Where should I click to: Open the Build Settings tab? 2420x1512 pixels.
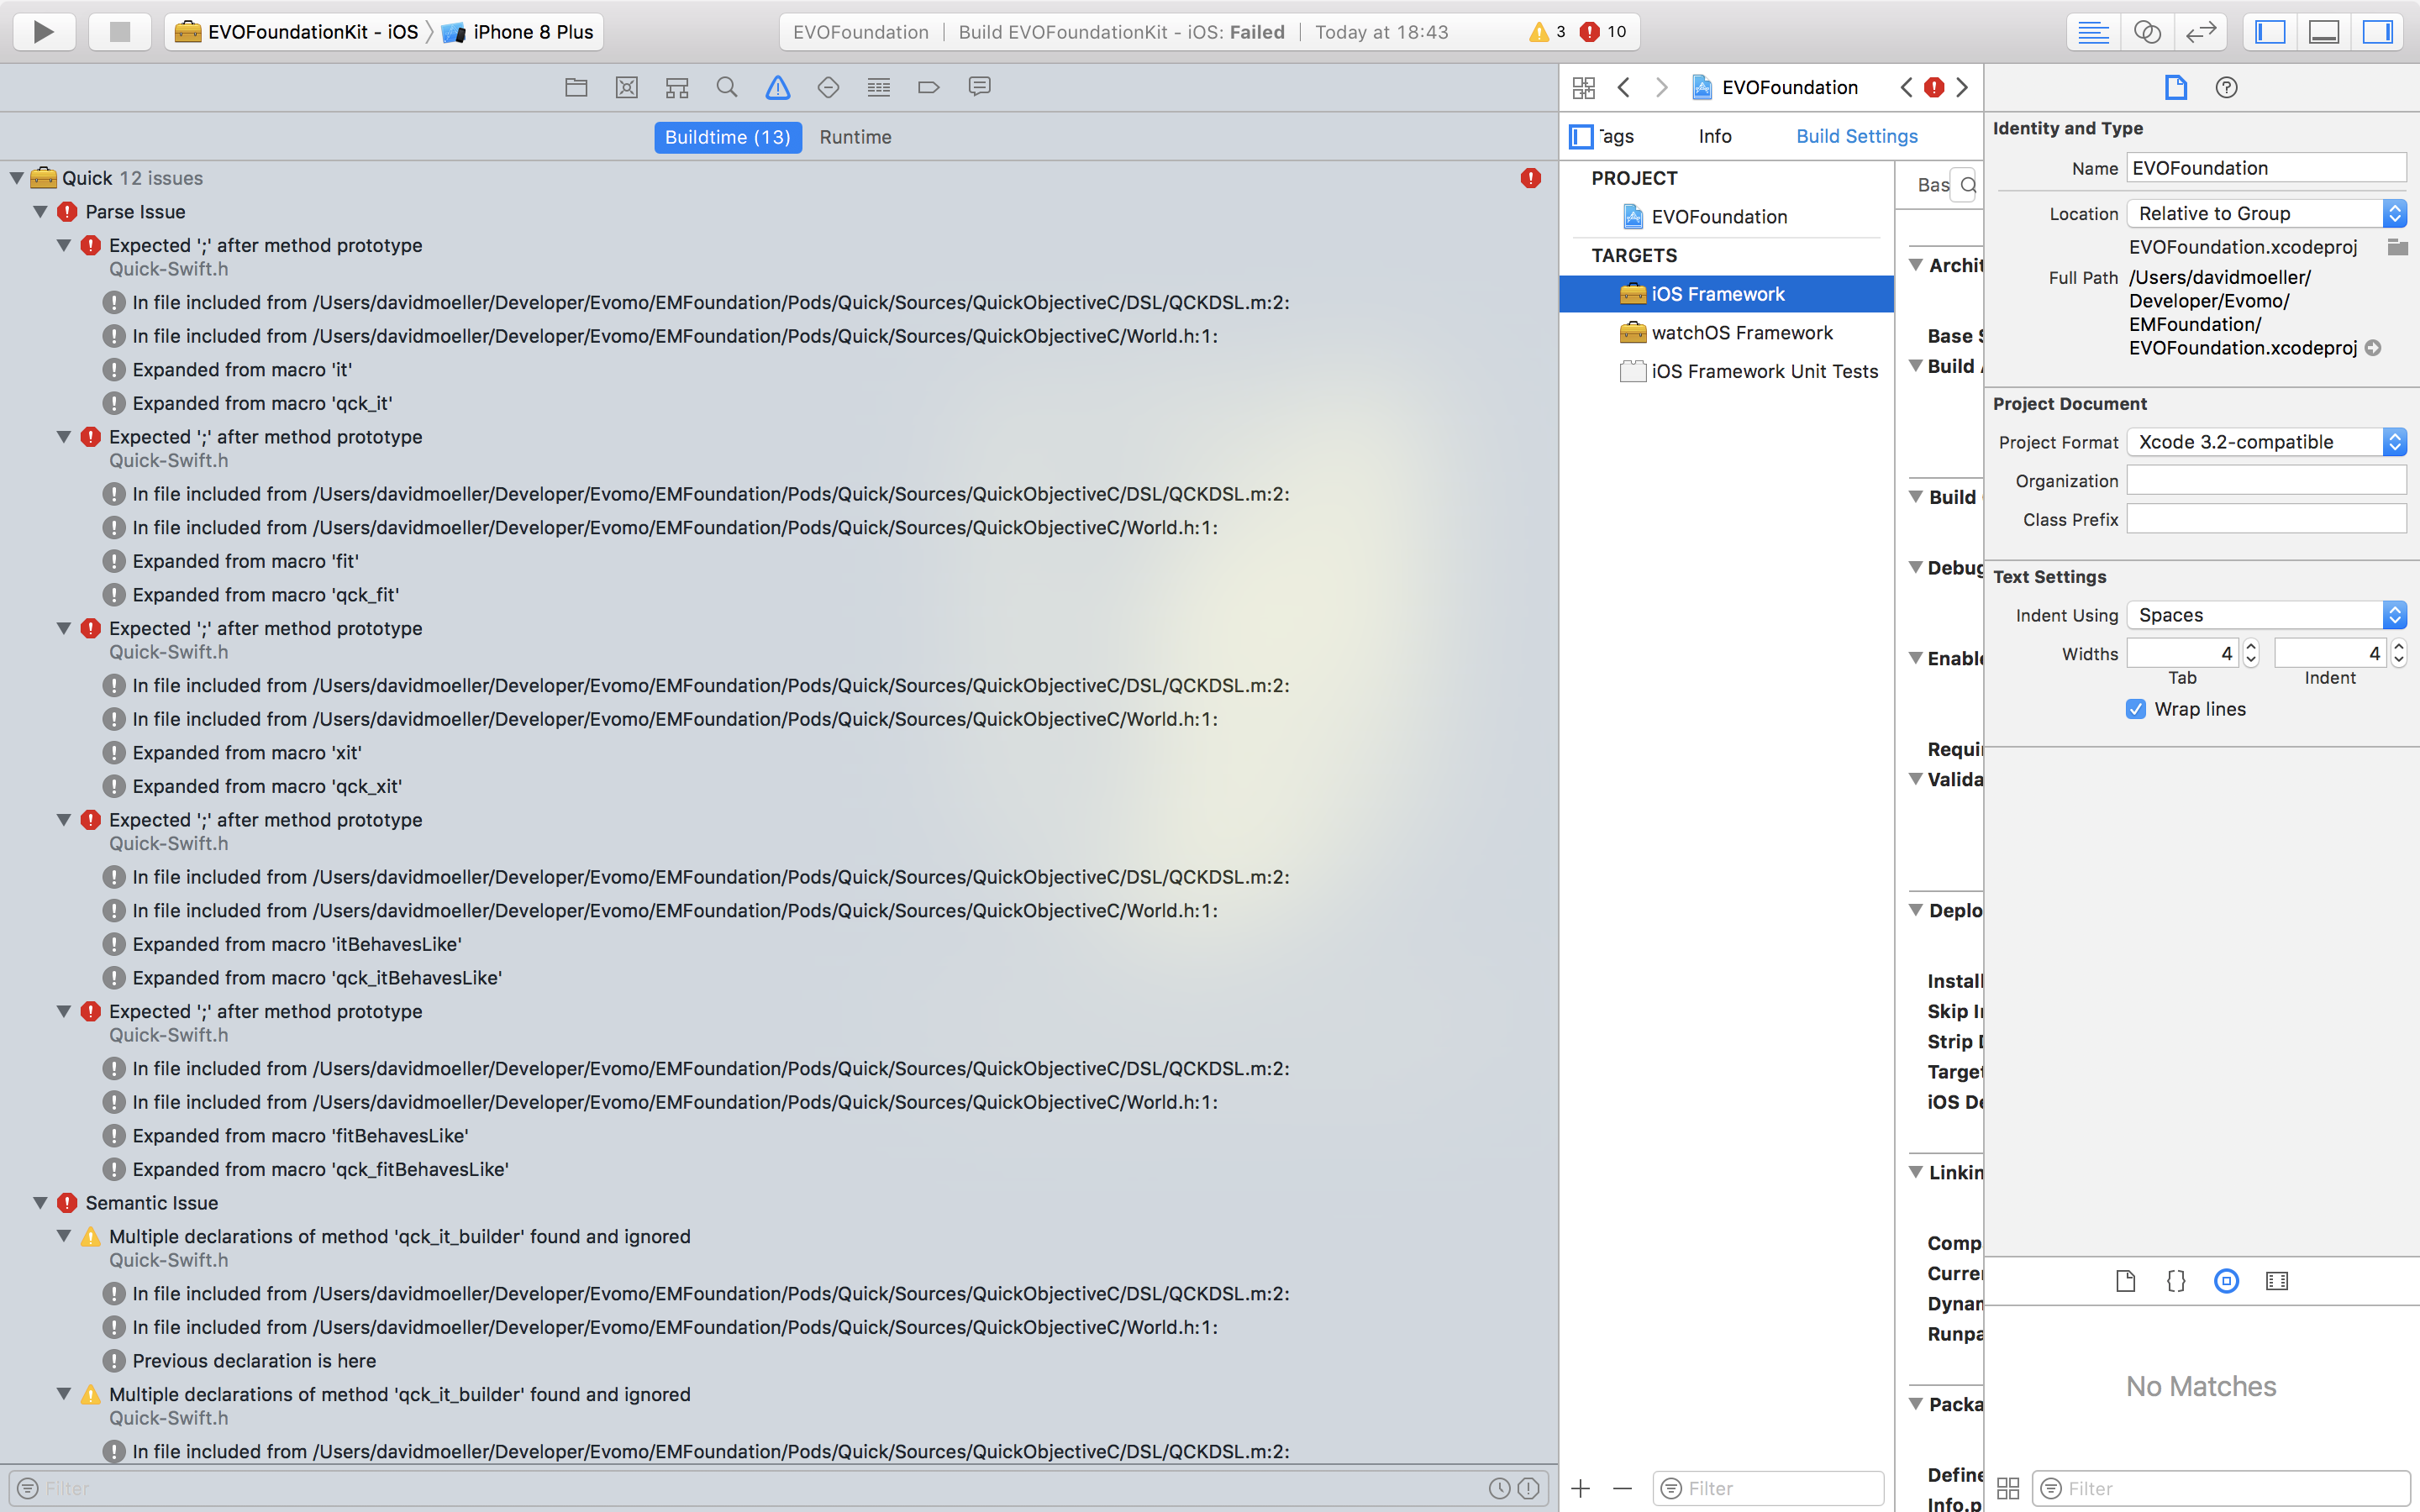pos(1857,136)
